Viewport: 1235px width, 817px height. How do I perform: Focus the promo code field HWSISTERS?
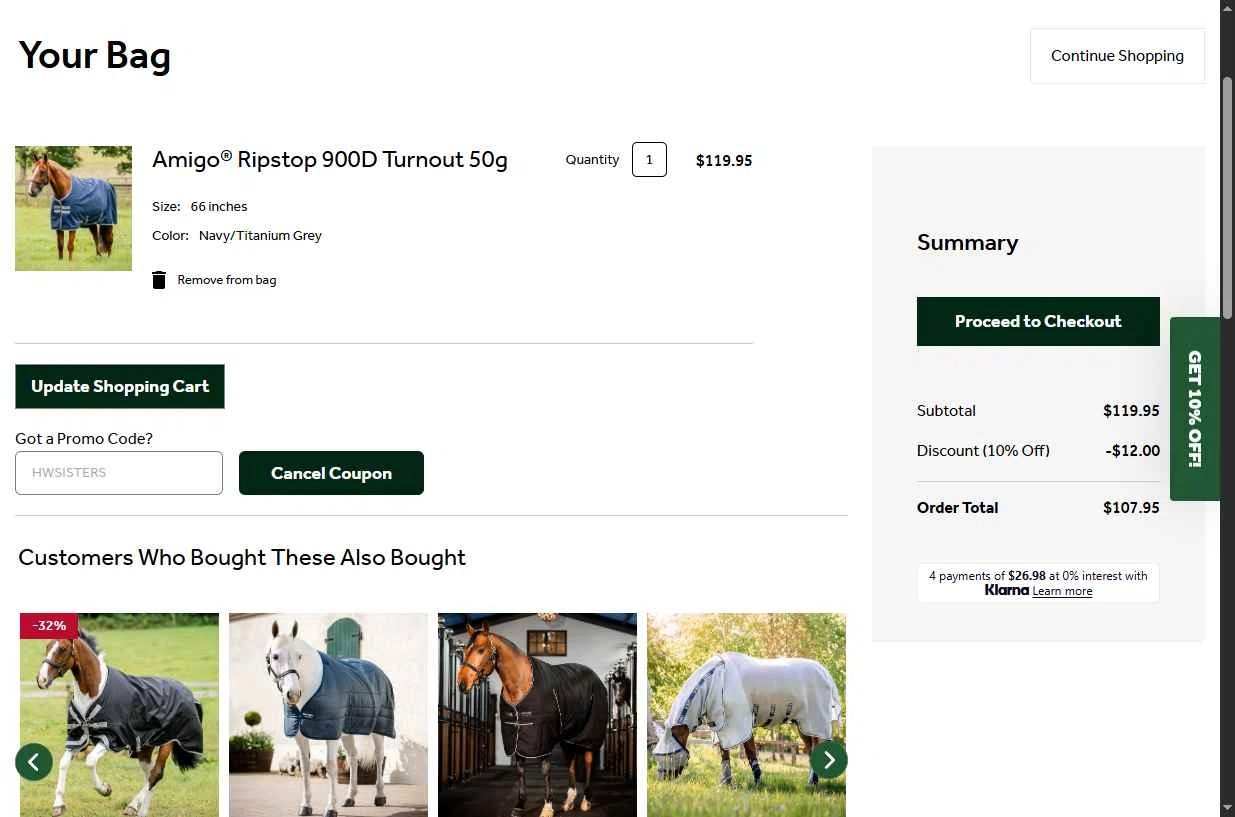[119, 473]
